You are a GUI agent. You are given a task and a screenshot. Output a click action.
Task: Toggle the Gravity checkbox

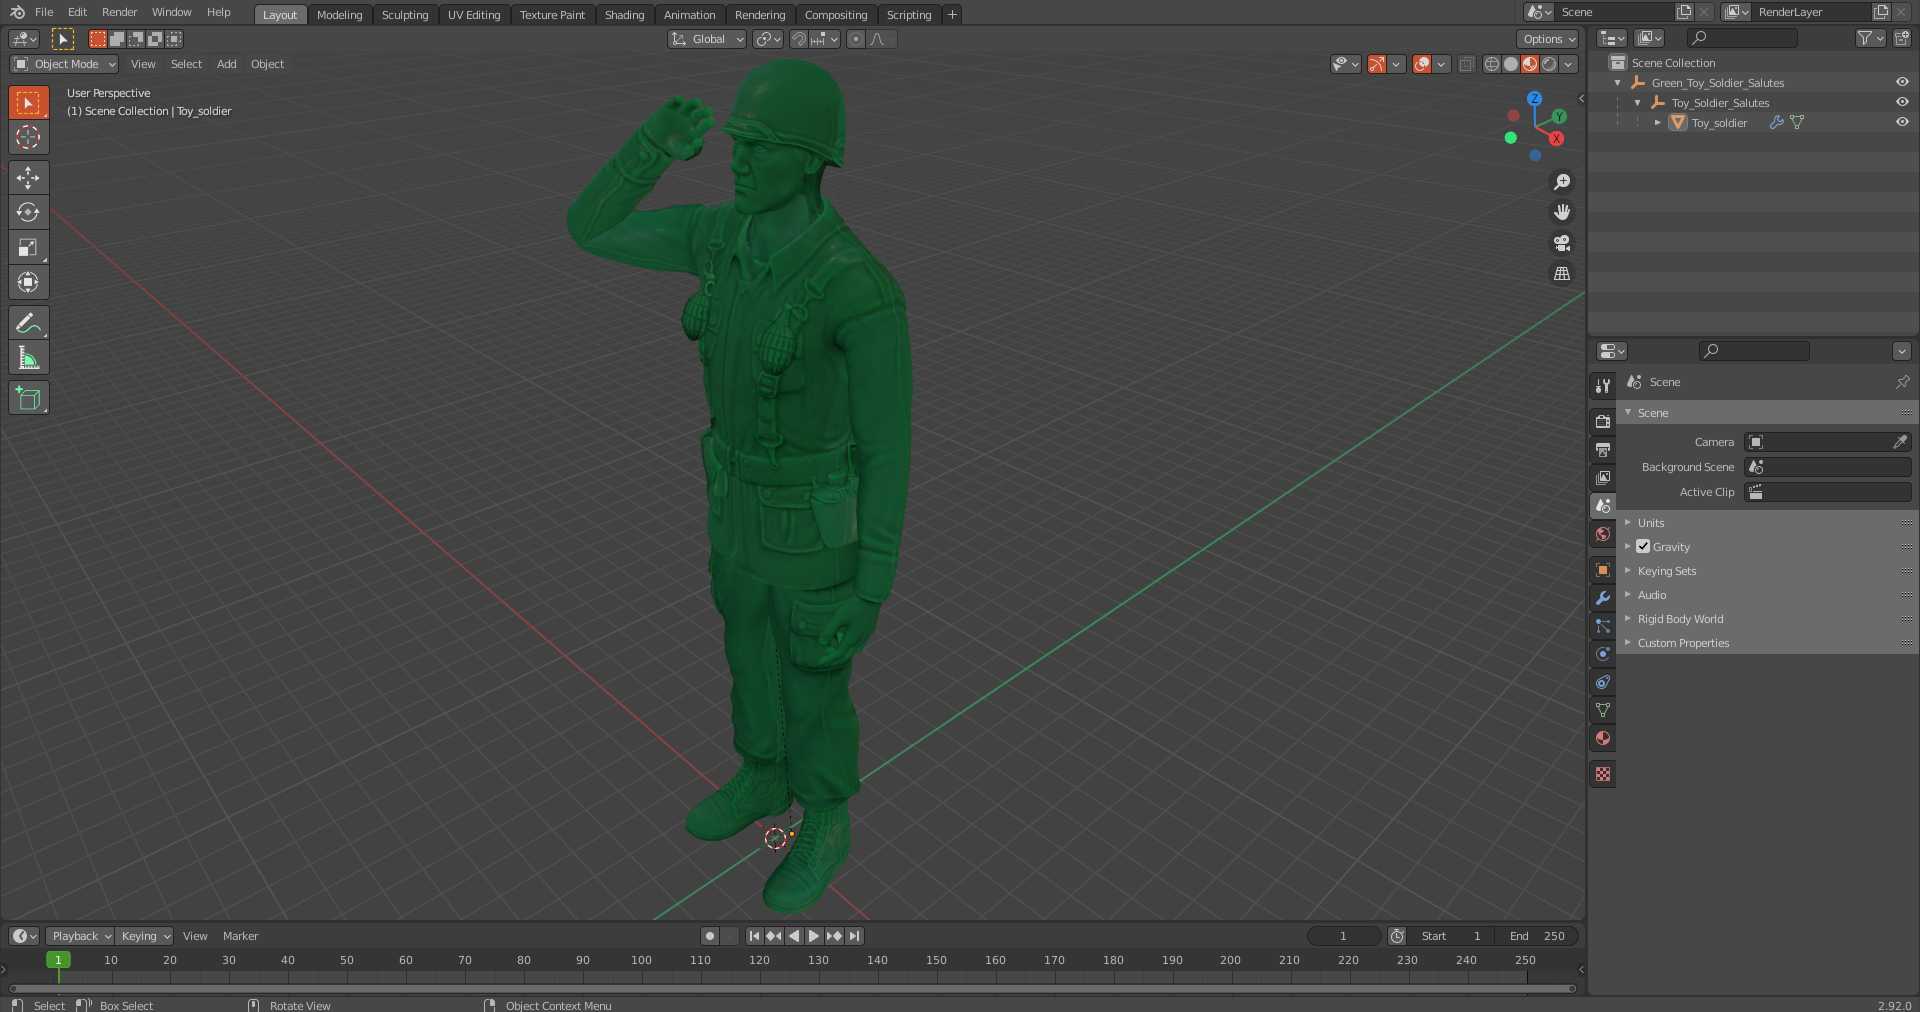(x=1643, y=546)
